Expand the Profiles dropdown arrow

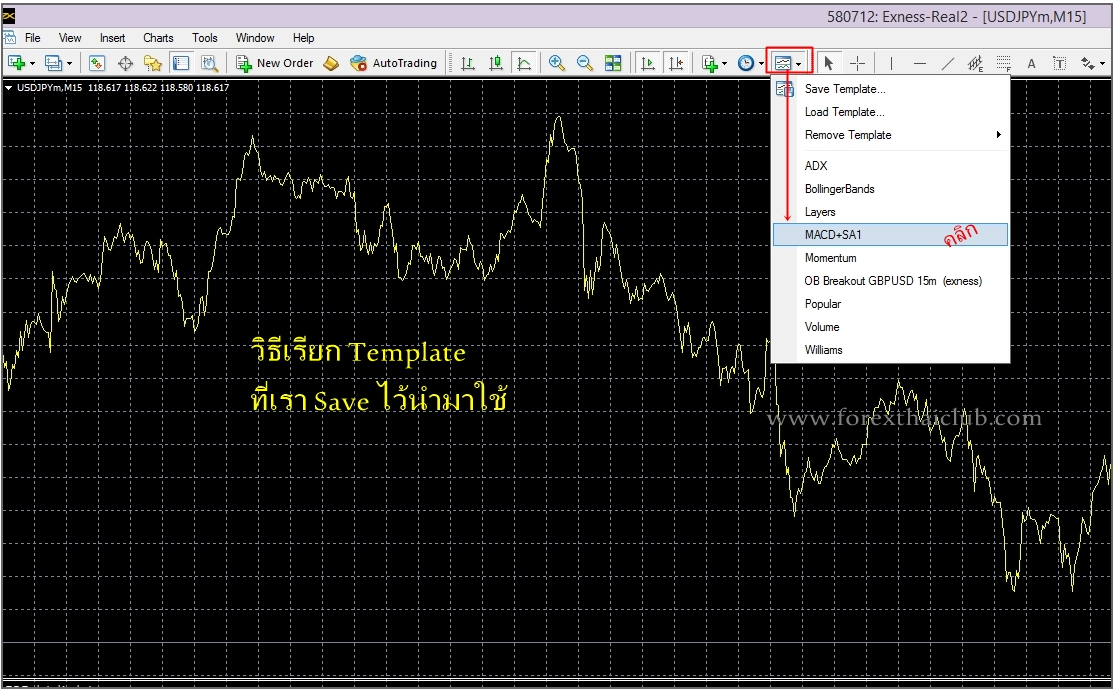(x=69, y=63)
